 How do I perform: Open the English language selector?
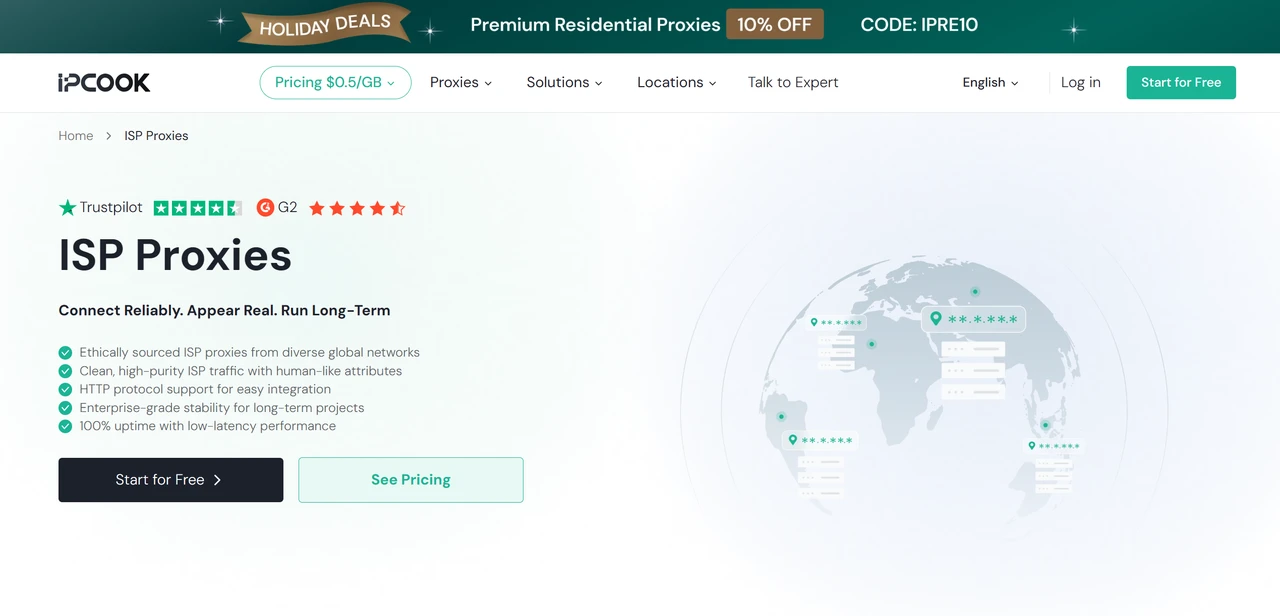[x=989, y=82]
